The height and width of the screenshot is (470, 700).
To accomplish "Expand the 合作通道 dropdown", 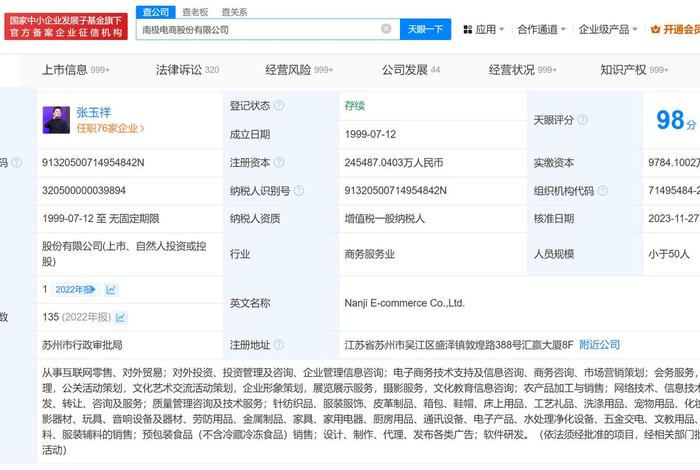I will (x=541, y=29).
